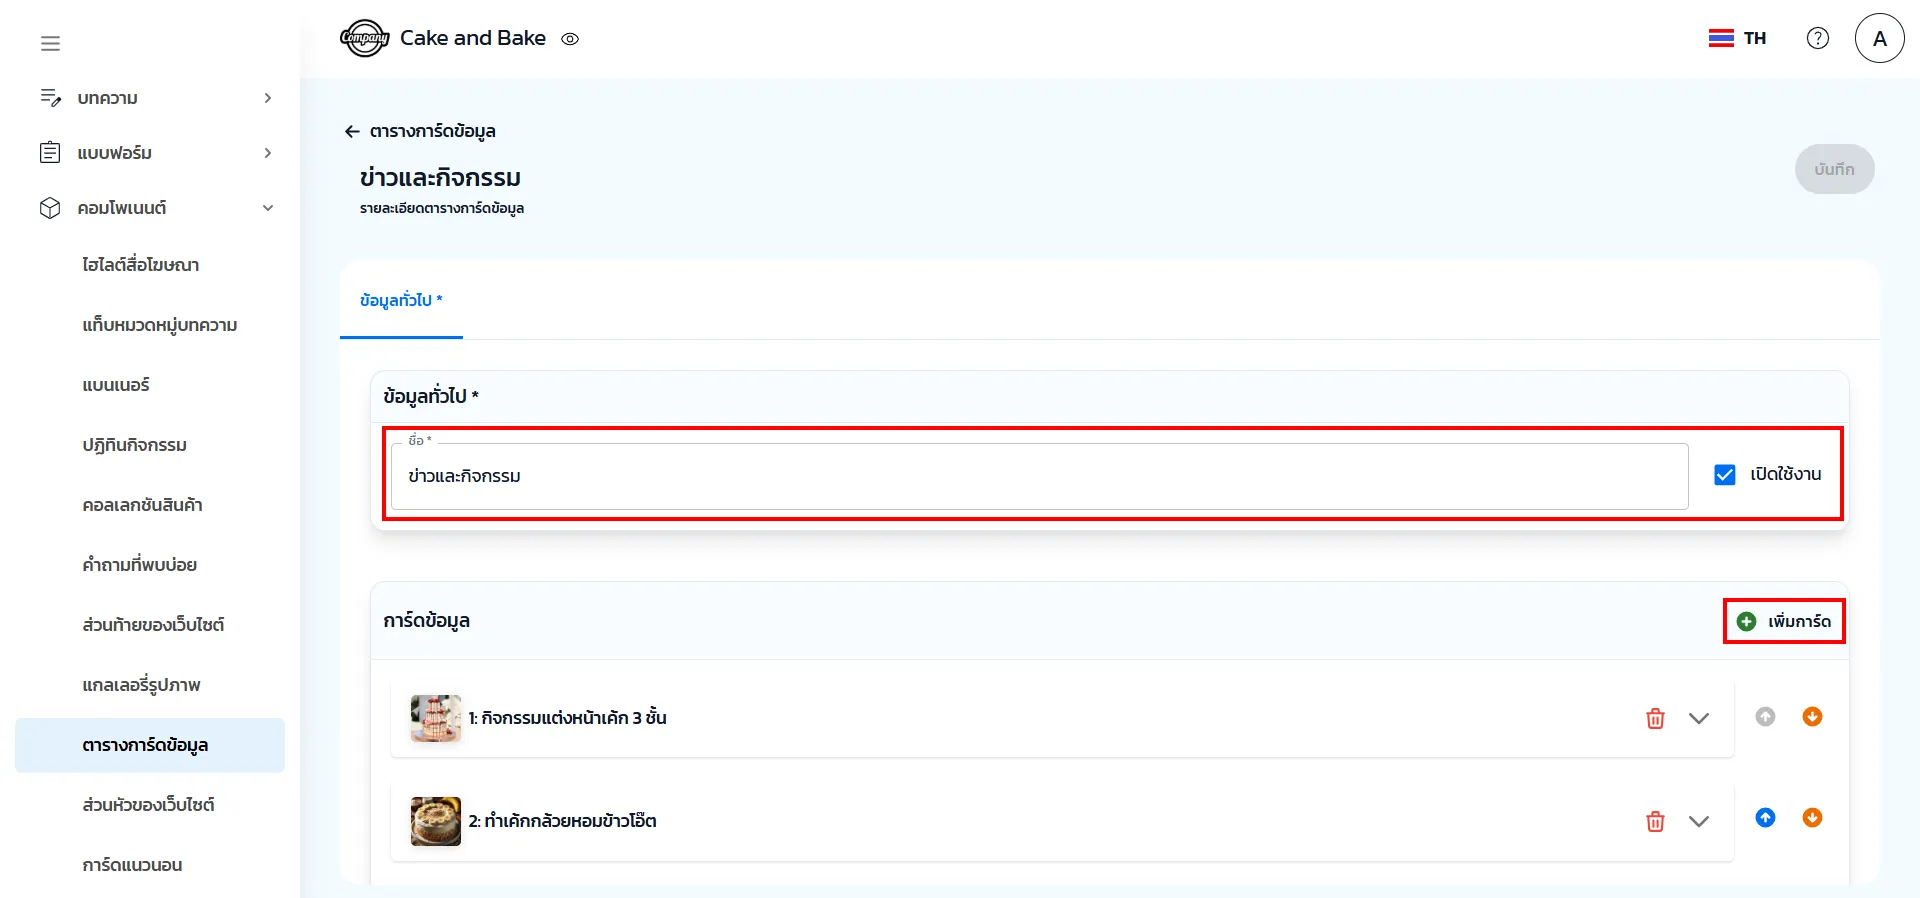
Task: Click the back arrow to ตารางการ์ดข้อมูล
Action: (x=352, y=131)
